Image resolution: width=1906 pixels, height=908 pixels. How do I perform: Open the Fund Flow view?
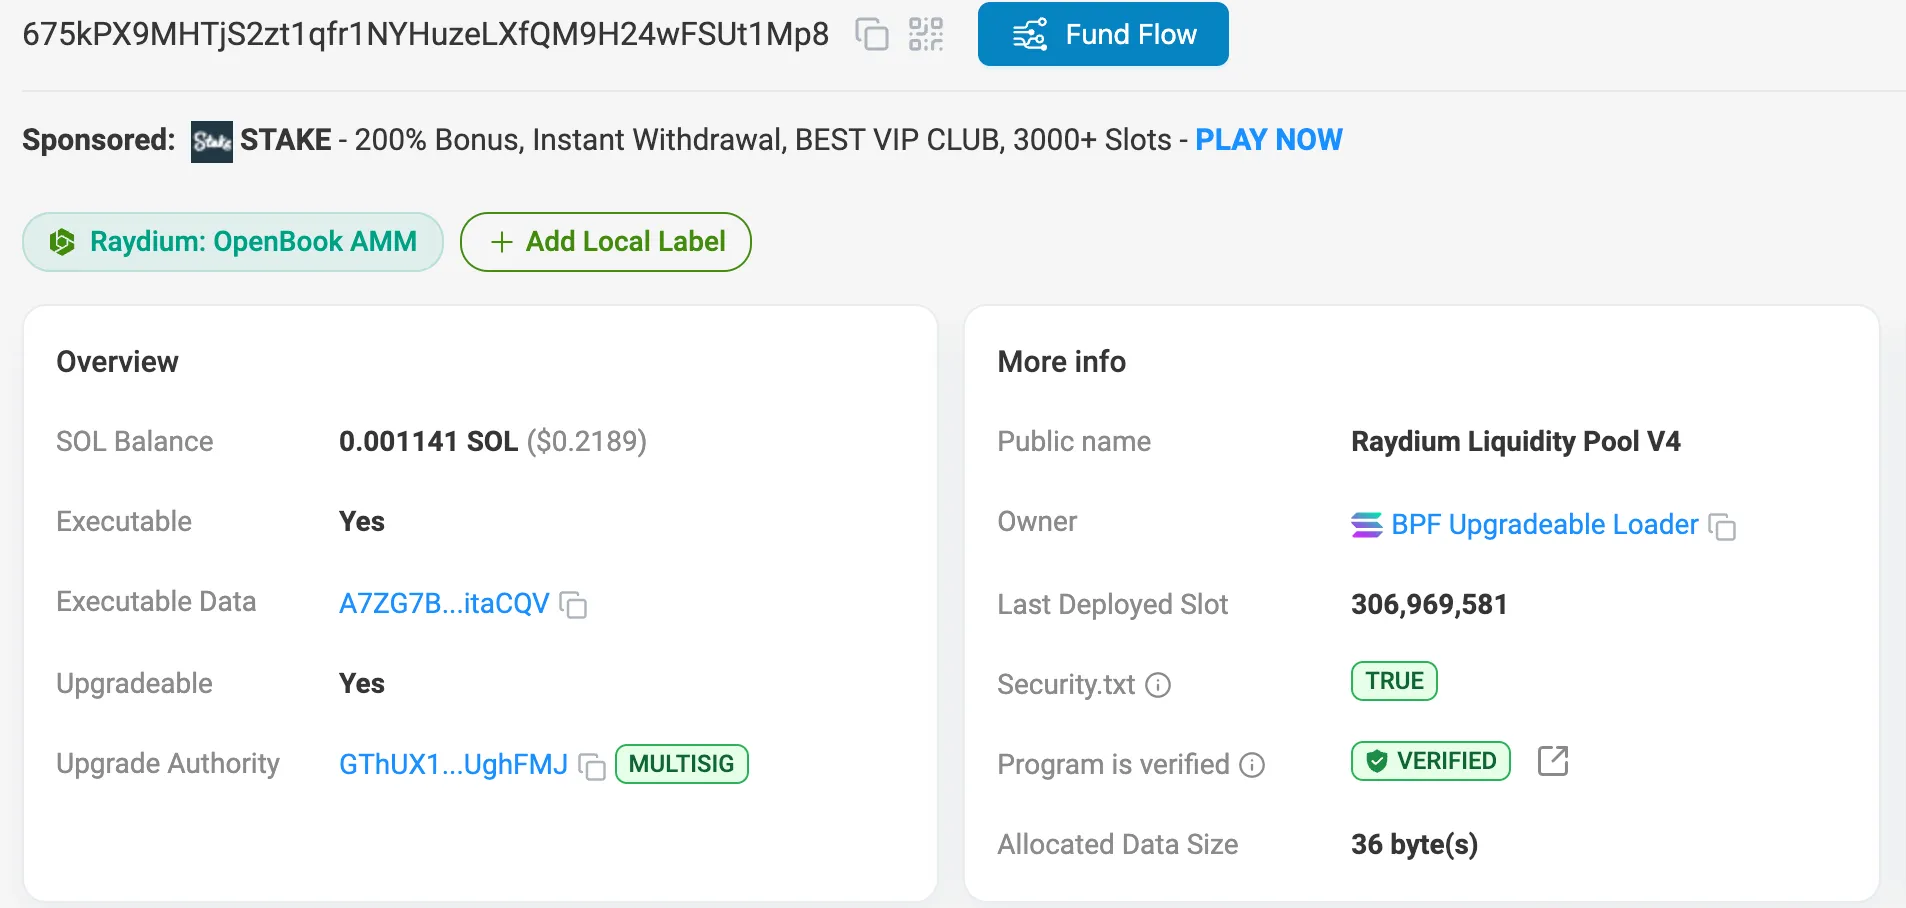point(1103,34)
